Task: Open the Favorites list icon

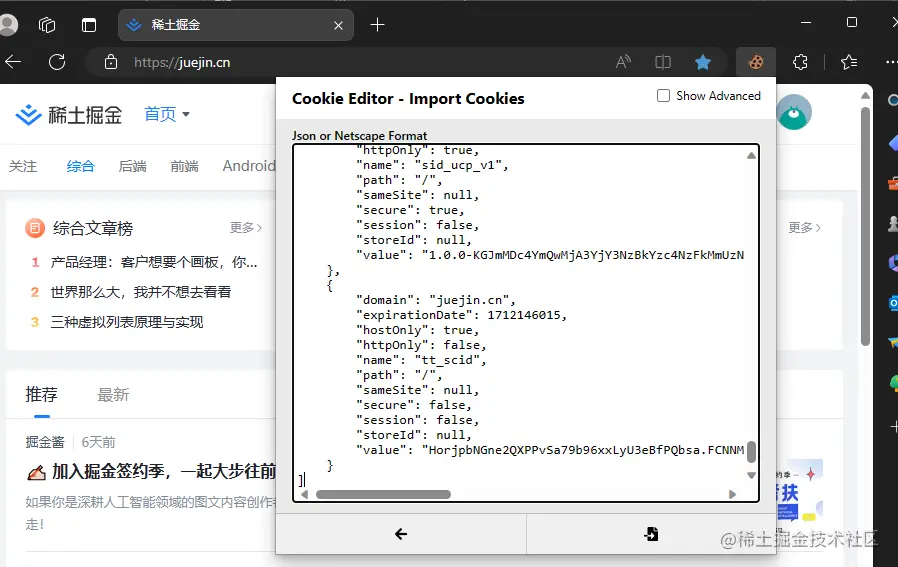Action: point(849,62)
